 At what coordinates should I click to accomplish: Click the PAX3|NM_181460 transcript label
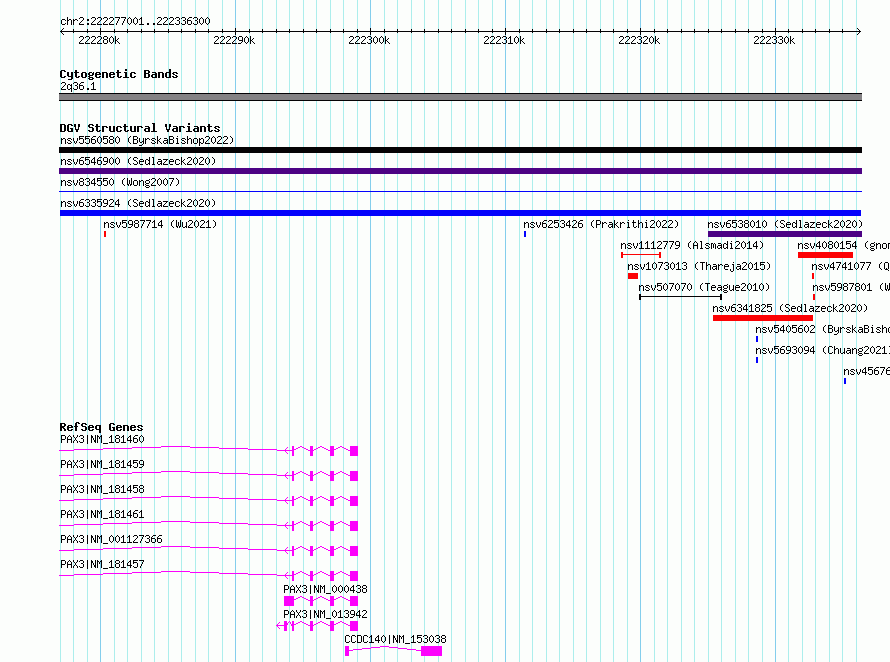coord(102,439)
